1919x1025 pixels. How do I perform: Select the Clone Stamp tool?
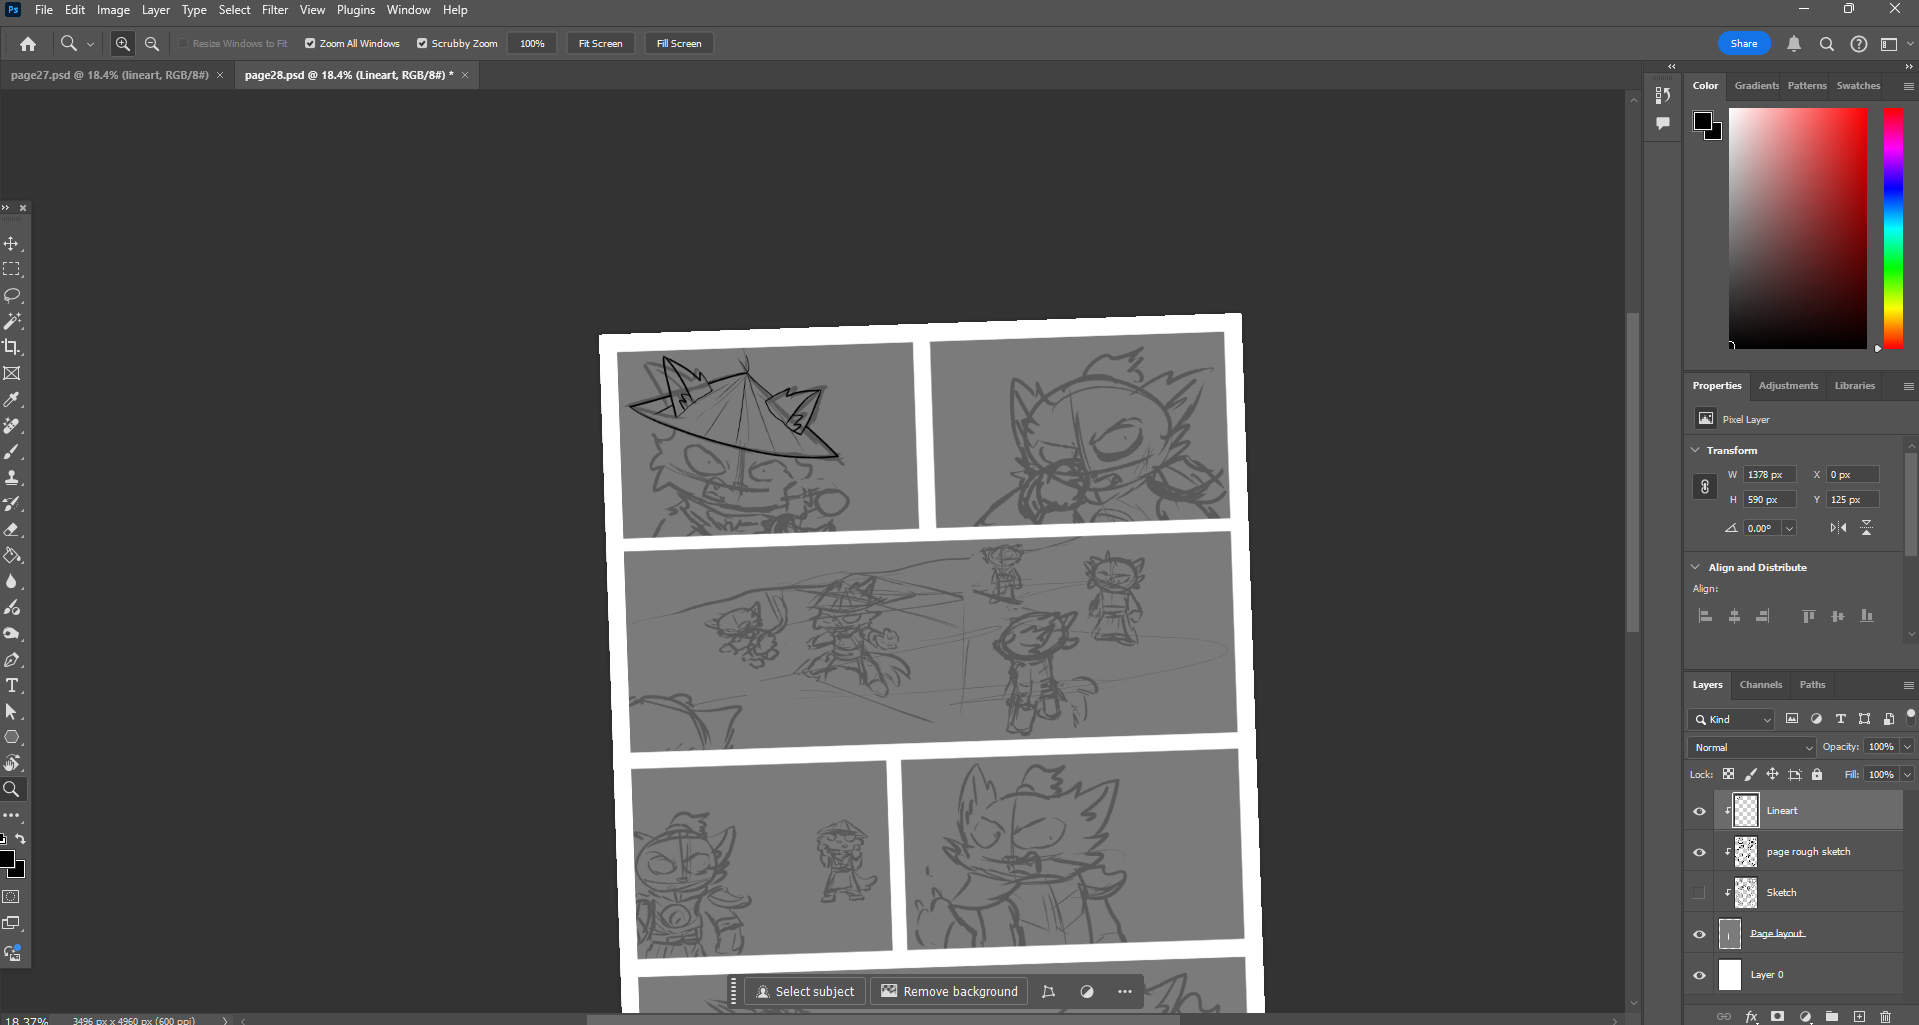click(x=12, y=477)
